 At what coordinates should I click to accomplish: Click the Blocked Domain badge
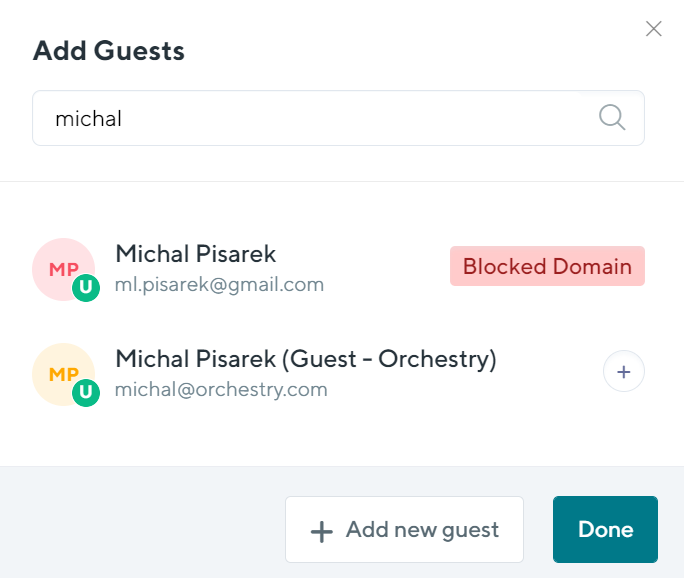[x=547, y=266]
